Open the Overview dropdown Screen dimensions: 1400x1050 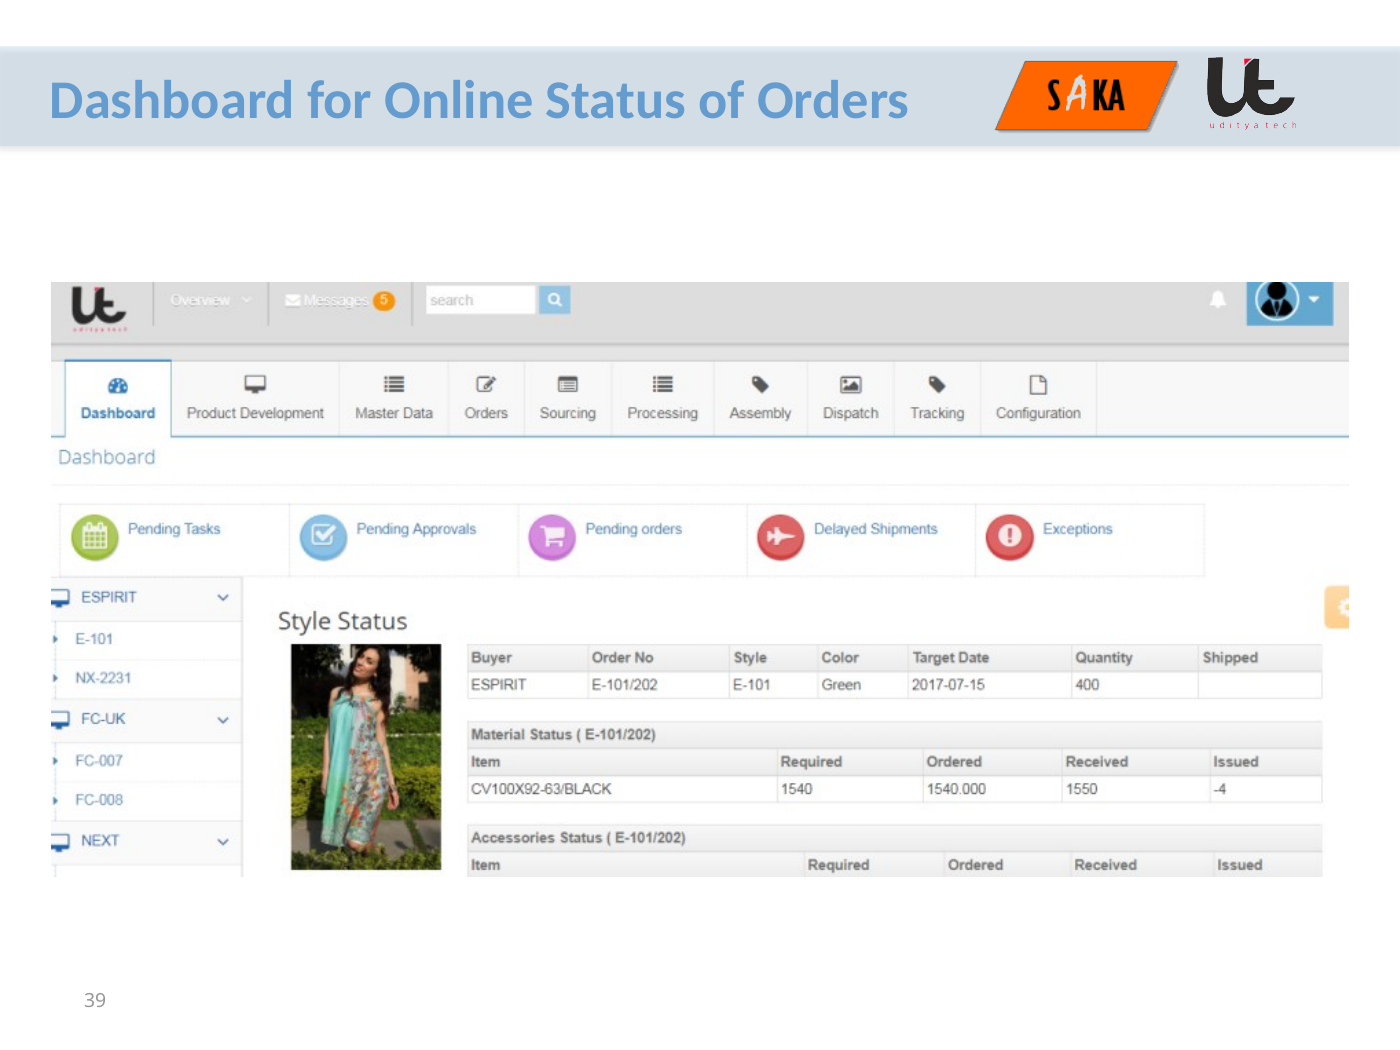click(211, 300)
